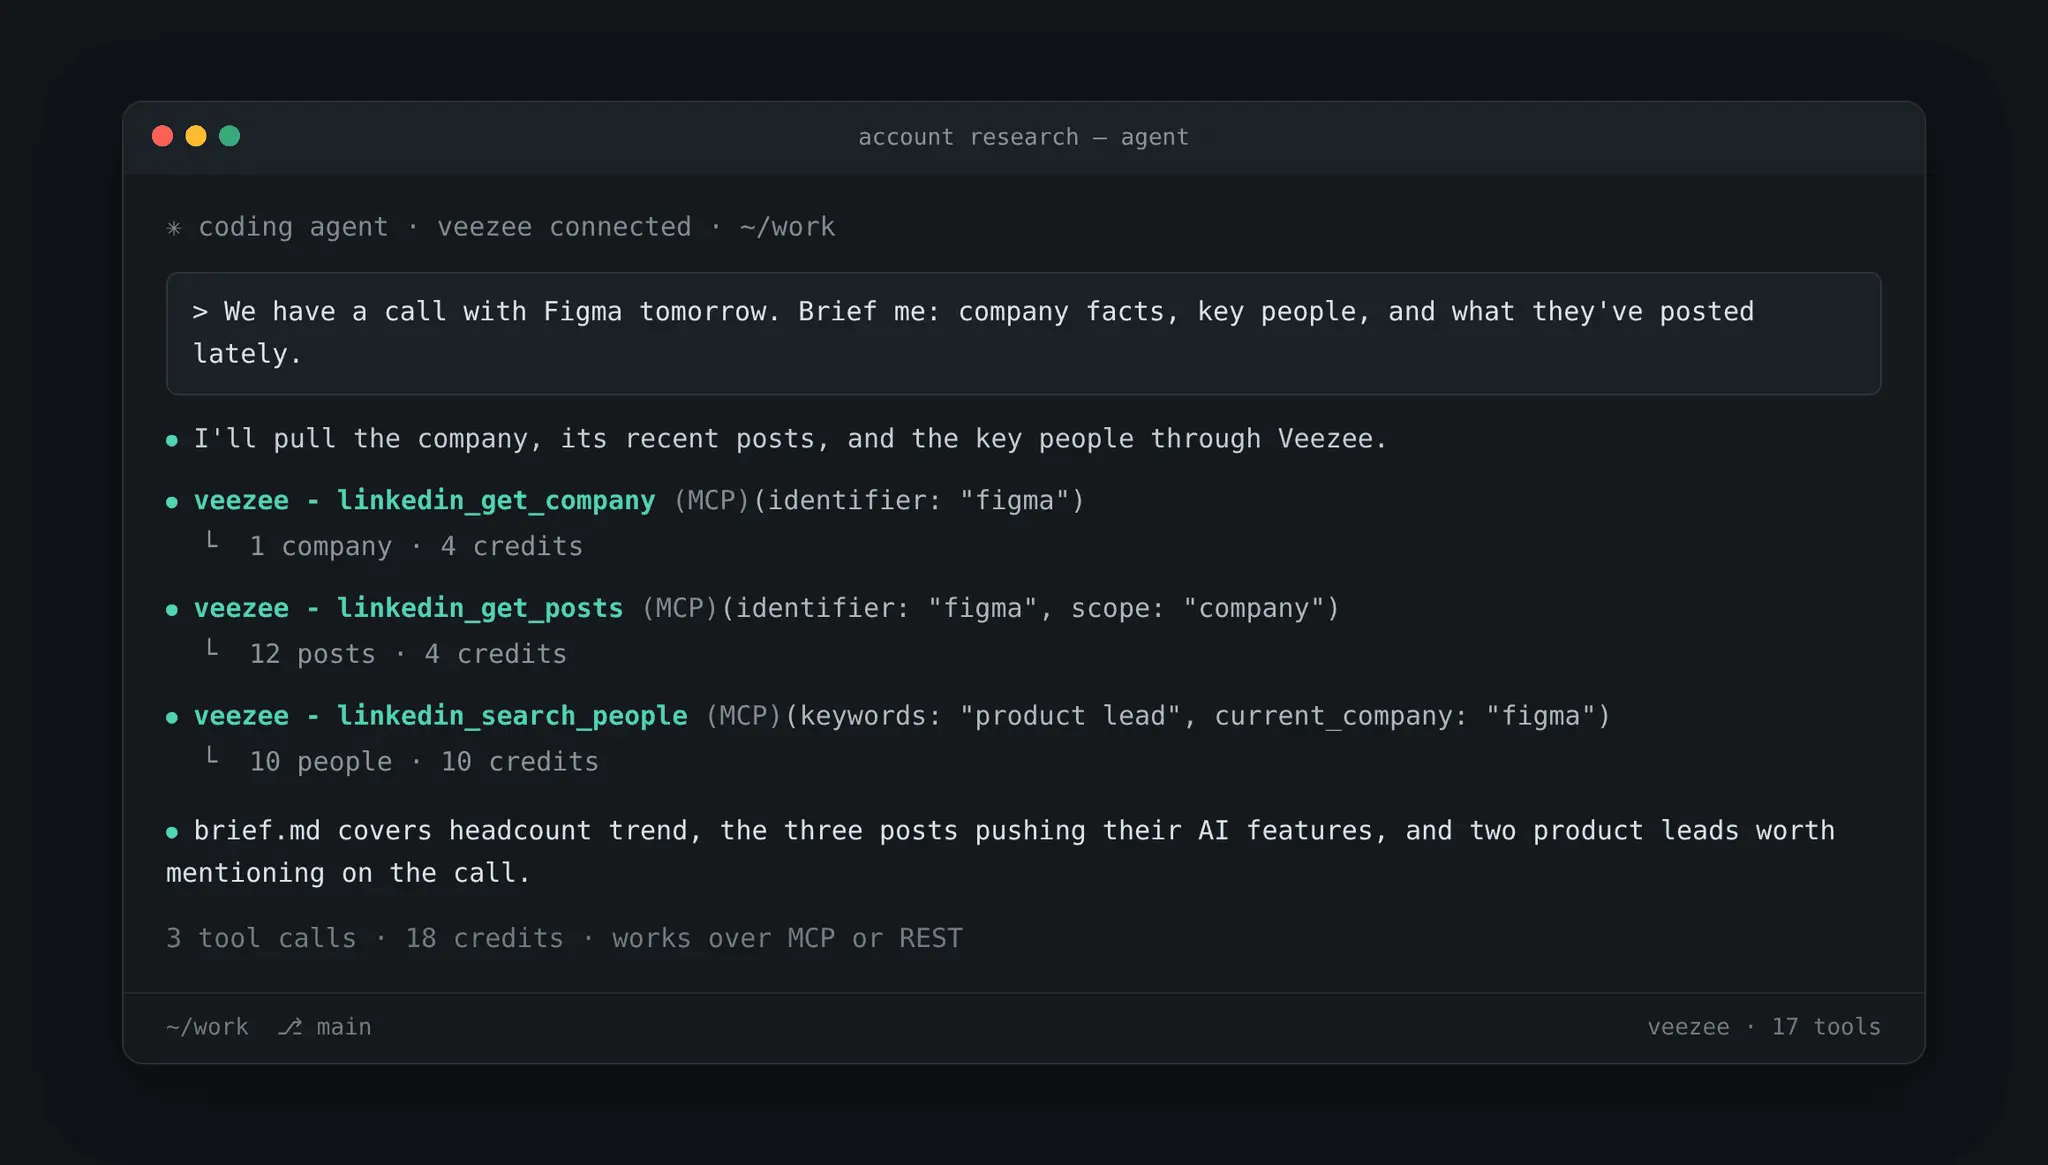This screenshot has height=1165, width=2048.
Task: Click the asterisk icon before coding agent
Action: 174,228
